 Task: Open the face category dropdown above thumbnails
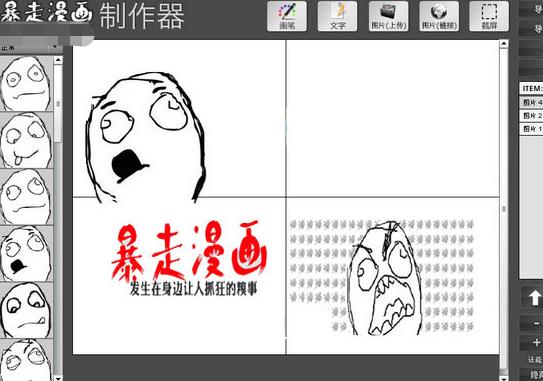pyautogui.click(x=30, y=47)
